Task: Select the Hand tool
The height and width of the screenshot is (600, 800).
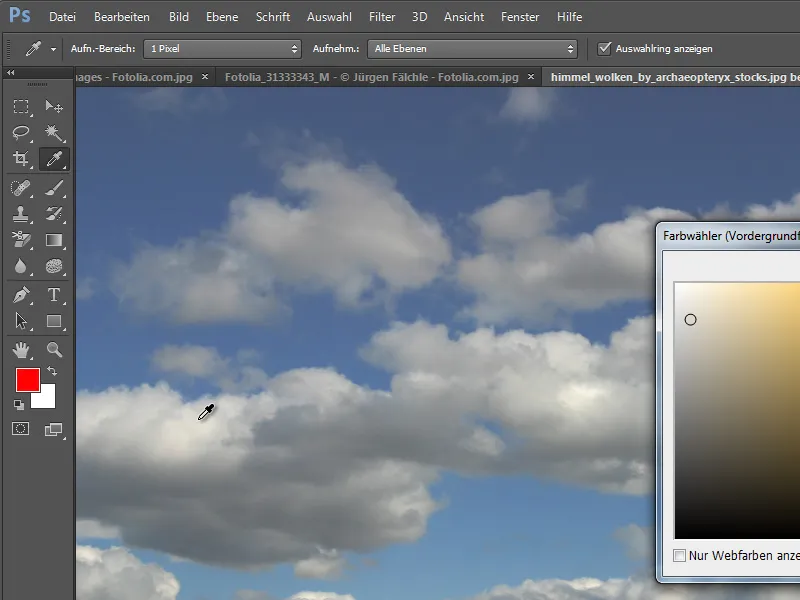Action: 21,350
